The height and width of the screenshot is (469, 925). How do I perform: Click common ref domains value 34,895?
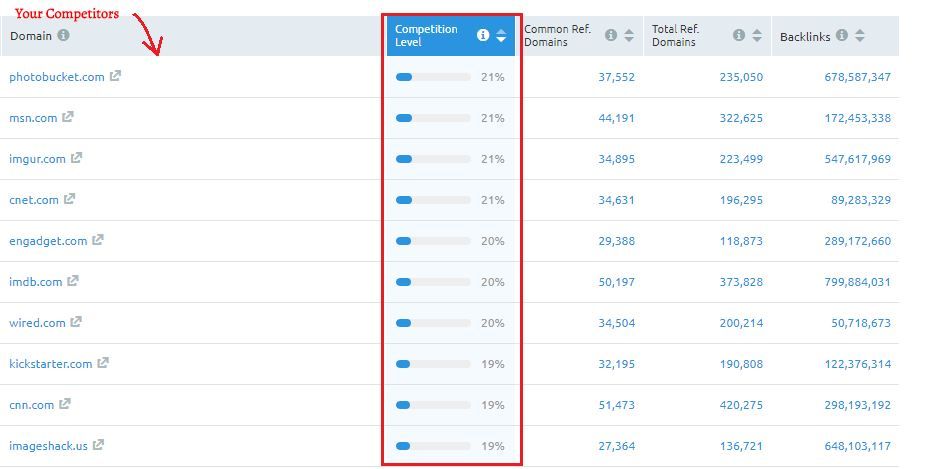(616, 159)
